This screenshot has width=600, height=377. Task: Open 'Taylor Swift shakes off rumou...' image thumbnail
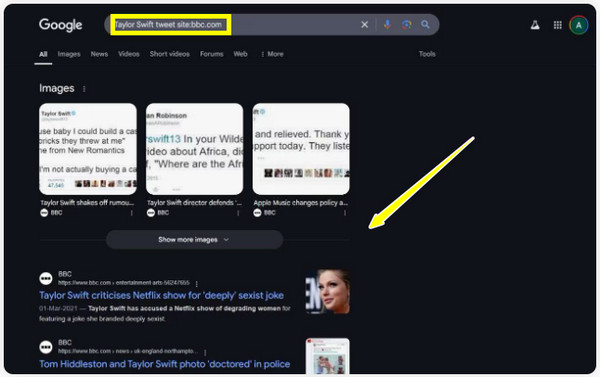(x=88, y=149)
